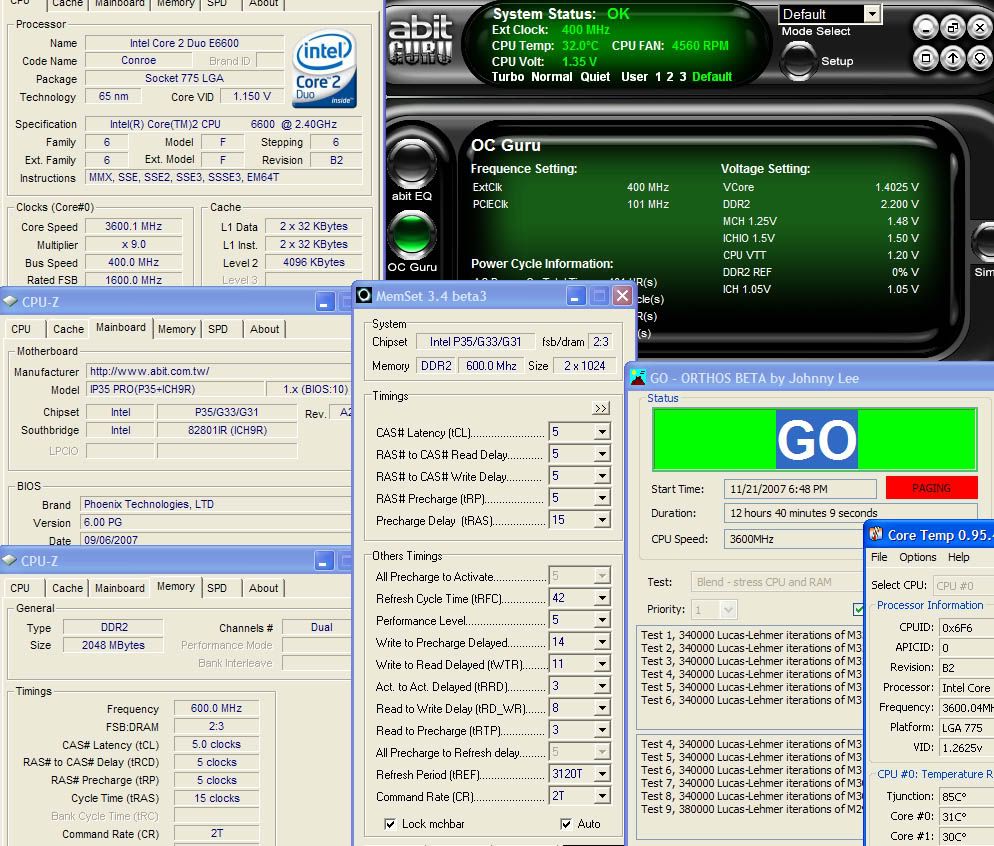
Task: Click the up-arrow round button in abit Guru
Action: click(x=953, y=58)
